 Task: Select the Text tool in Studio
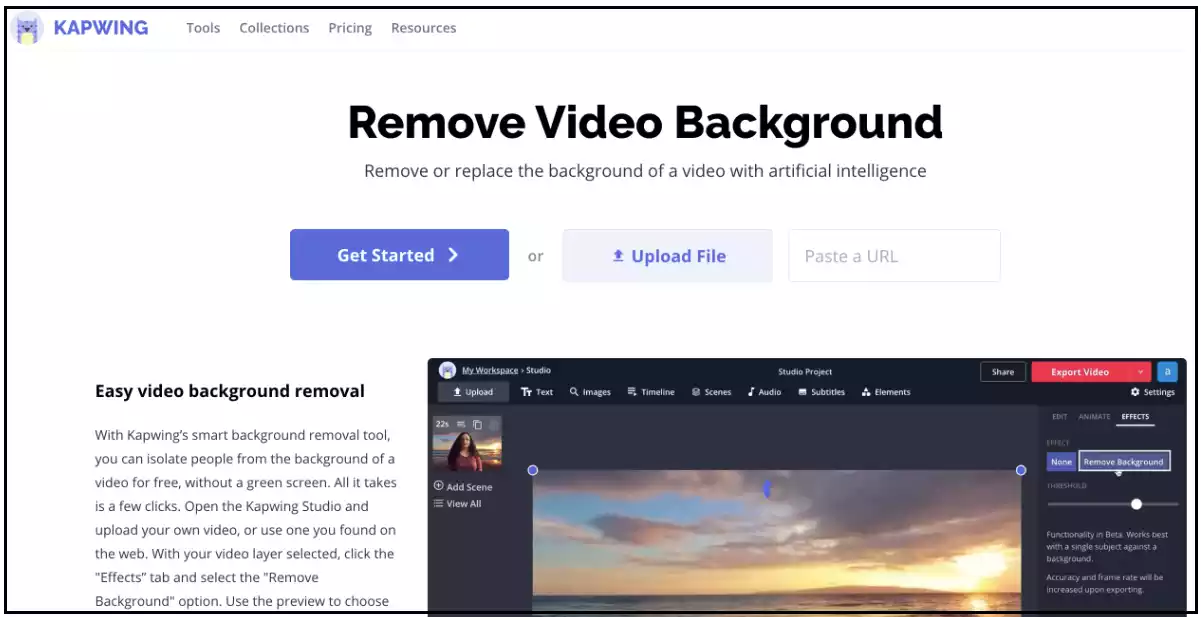537,392
